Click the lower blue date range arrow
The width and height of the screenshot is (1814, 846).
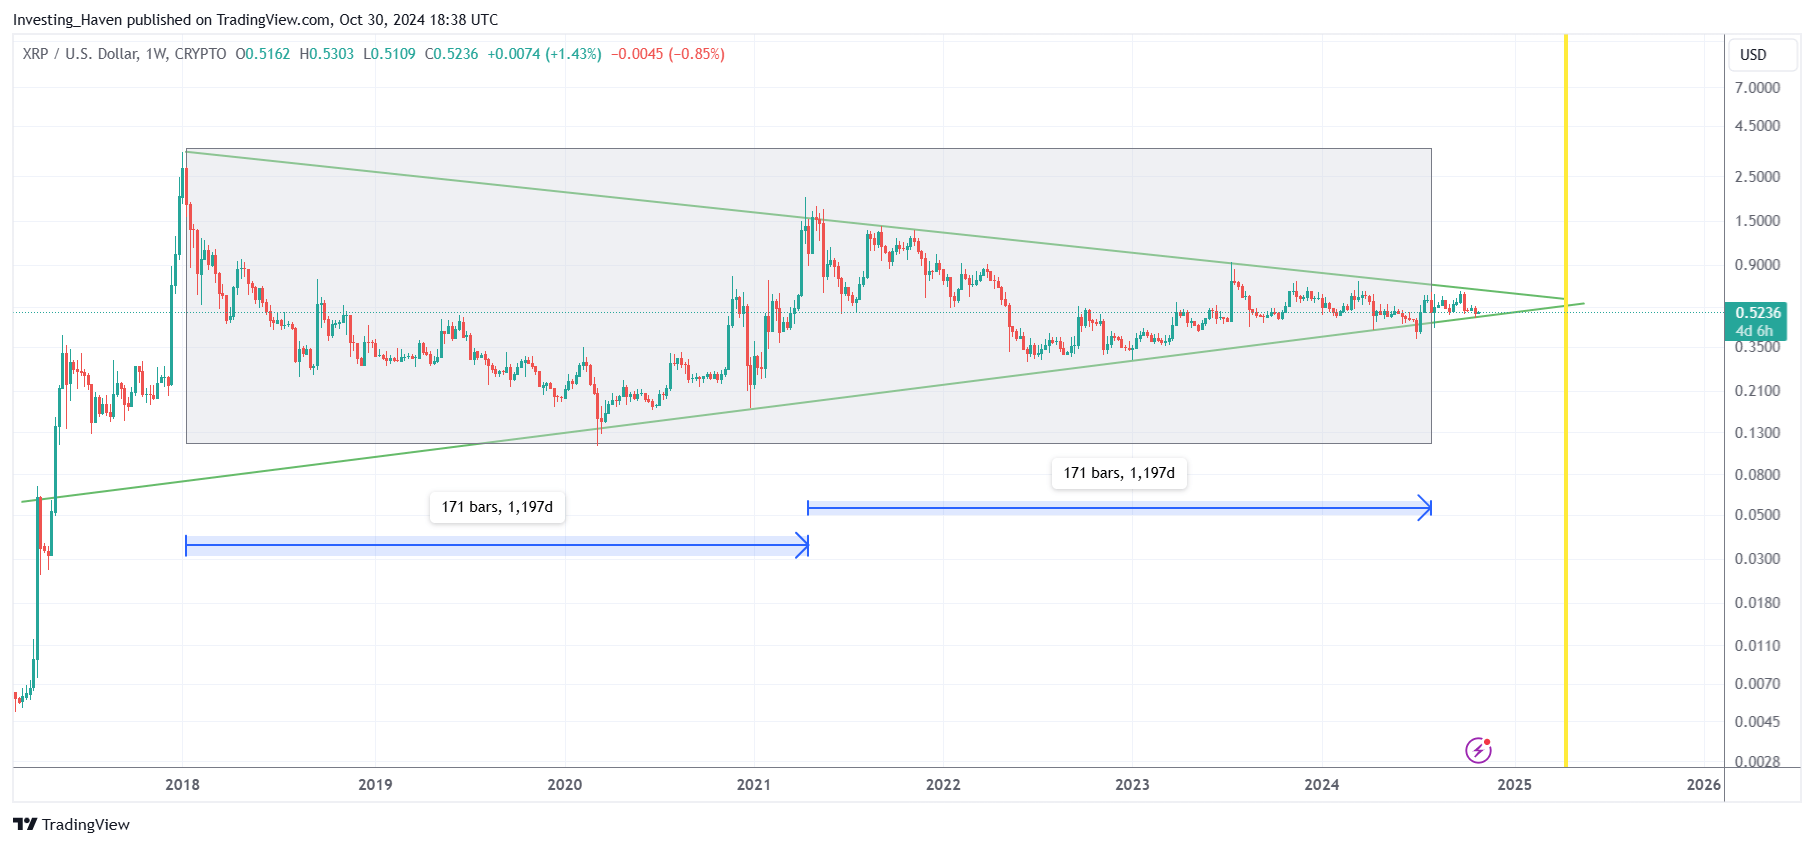point(497,546)
